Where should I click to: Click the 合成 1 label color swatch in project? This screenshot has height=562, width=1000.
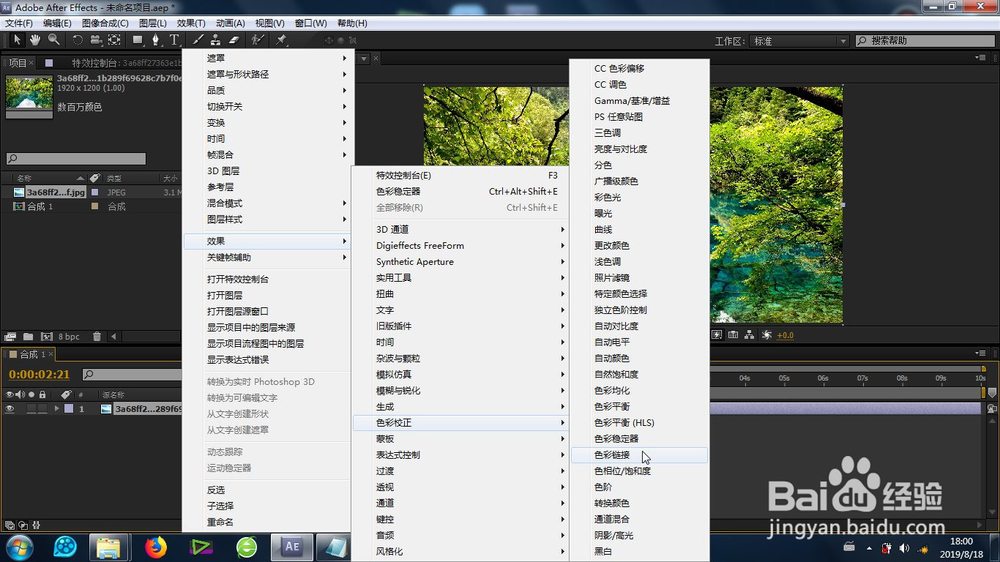pyautogui.click(x=95, y=206)
